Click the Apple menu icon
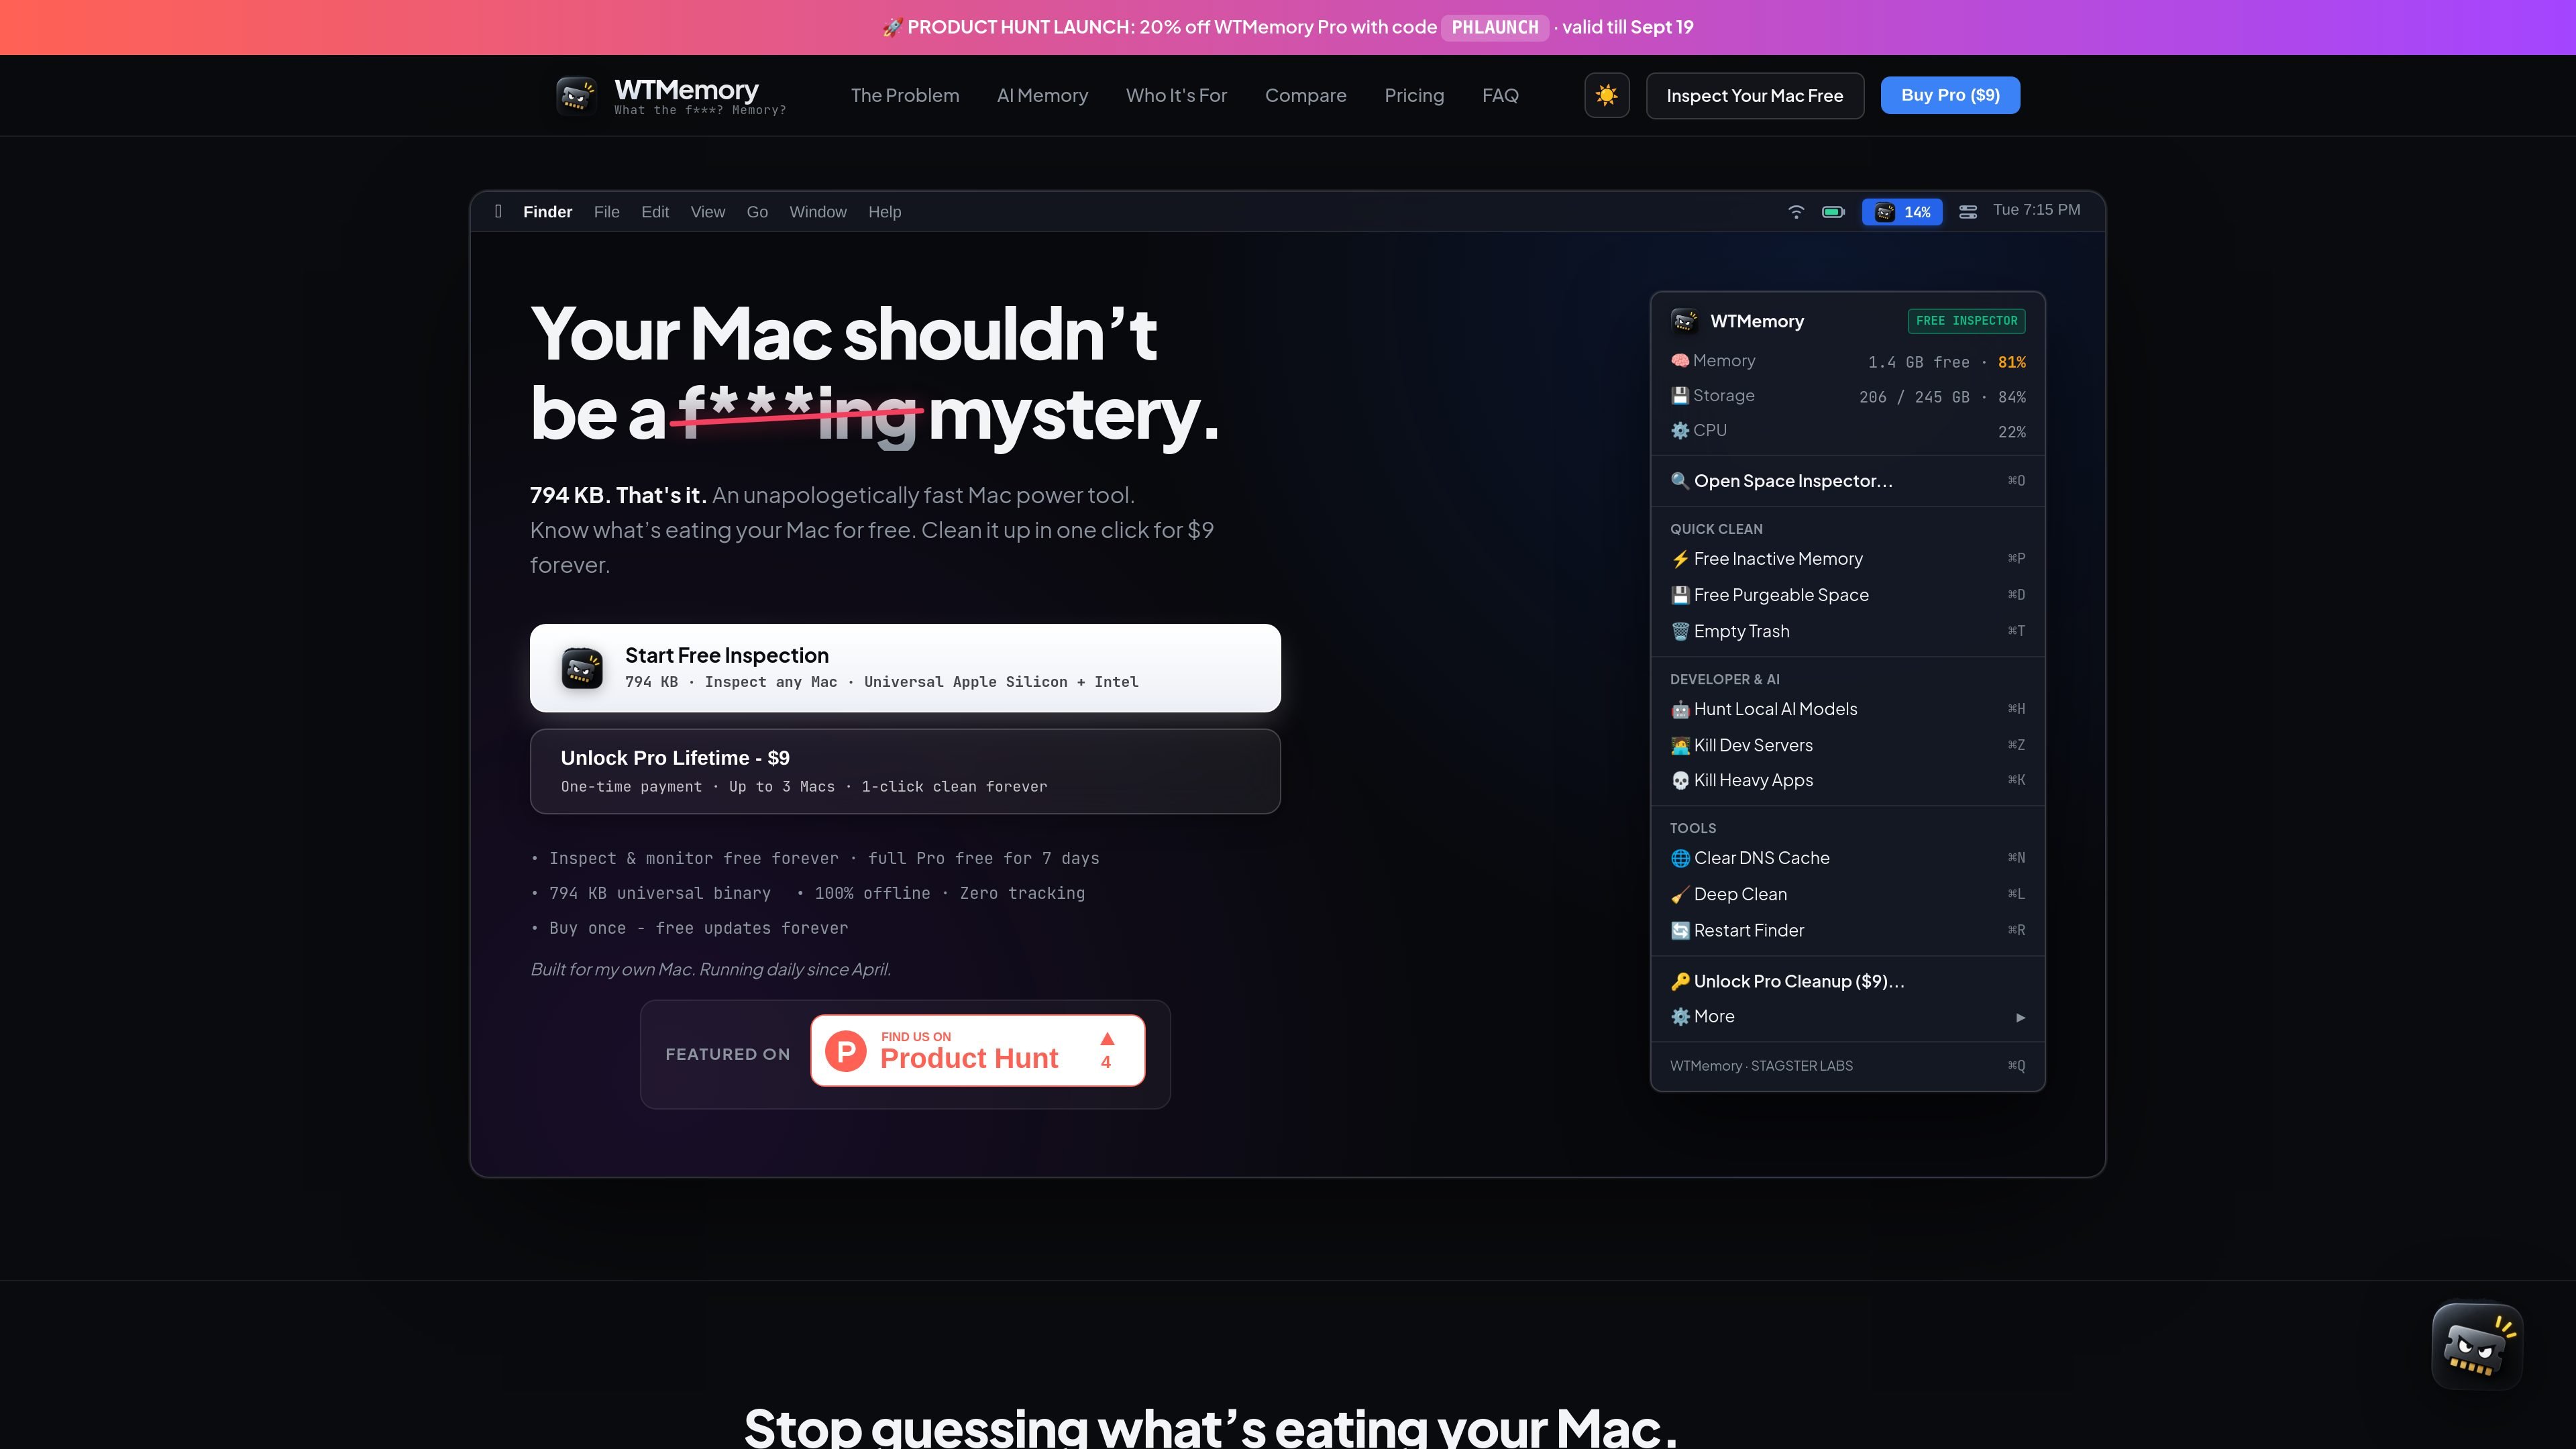Image resolution: width=2576 pixels, height=1449 pixels. coord(498,211)
